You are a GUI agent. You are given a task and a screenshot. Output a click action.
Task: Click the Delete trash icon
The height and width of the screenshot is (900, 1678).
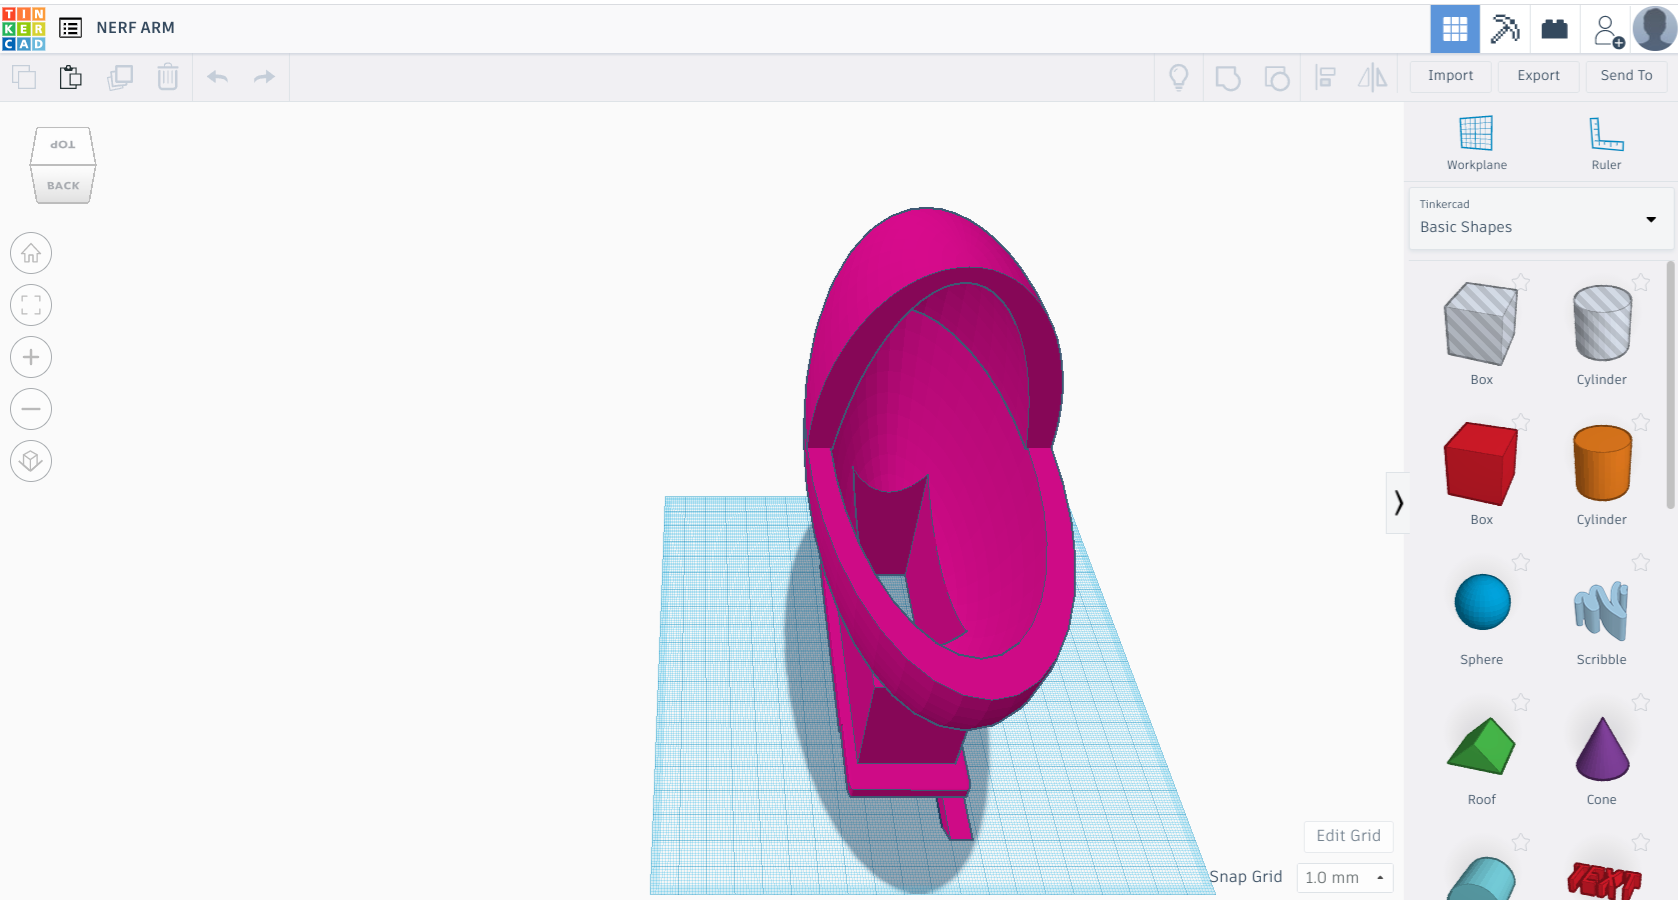[168, 77]
